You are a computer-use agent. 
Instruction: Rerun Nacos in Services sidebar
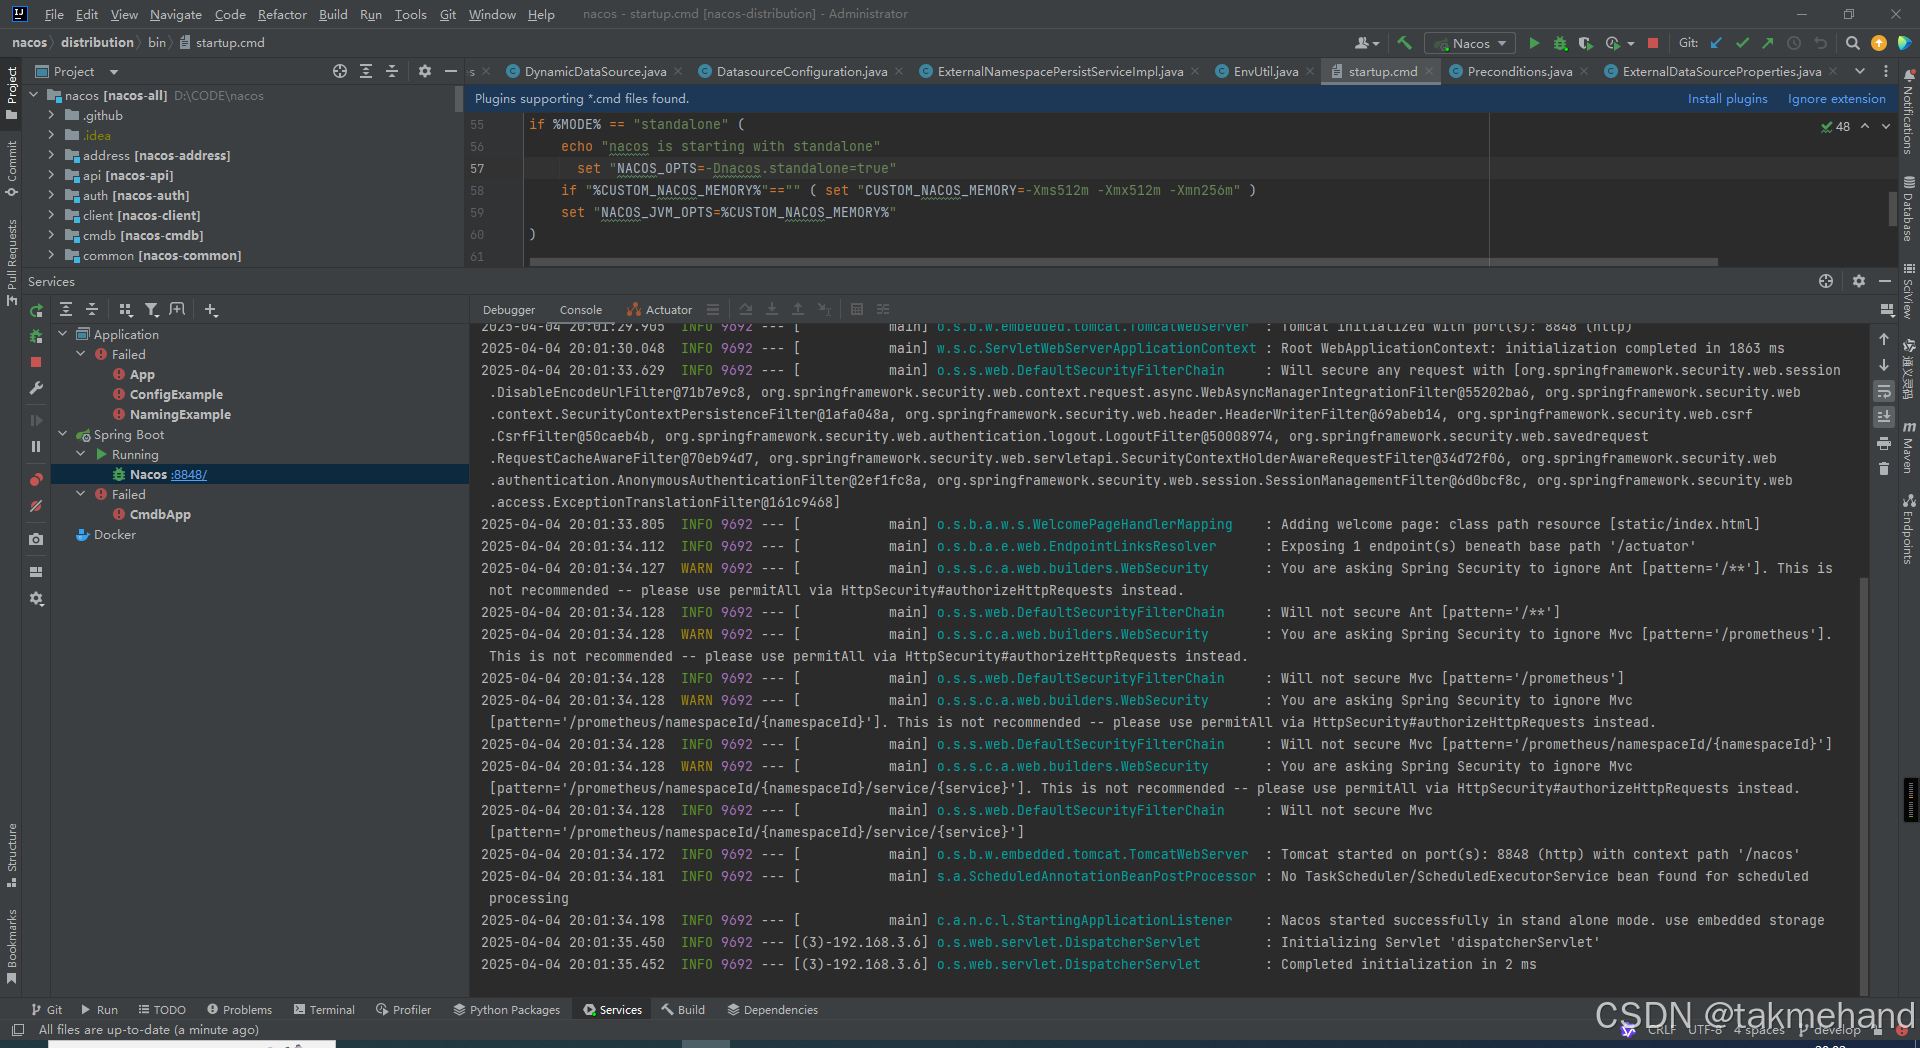(x=36, y=311)
